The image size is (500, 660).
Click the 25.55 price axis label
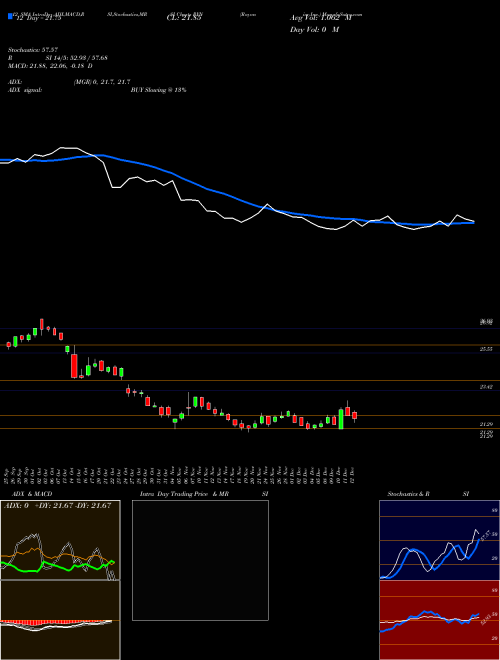[x=486, y=349]
